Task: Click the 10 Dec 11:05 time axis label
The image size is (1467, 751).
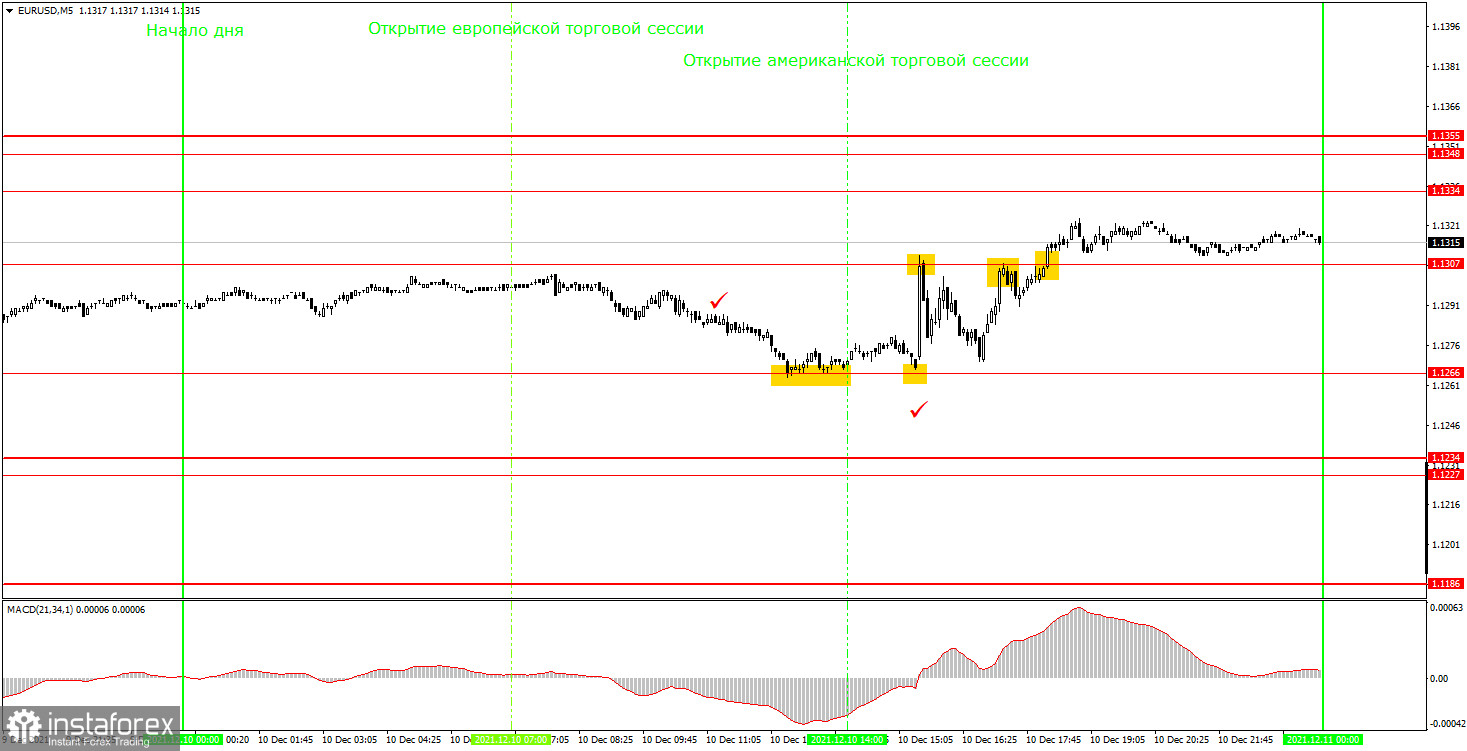Action: pos(734,740)
